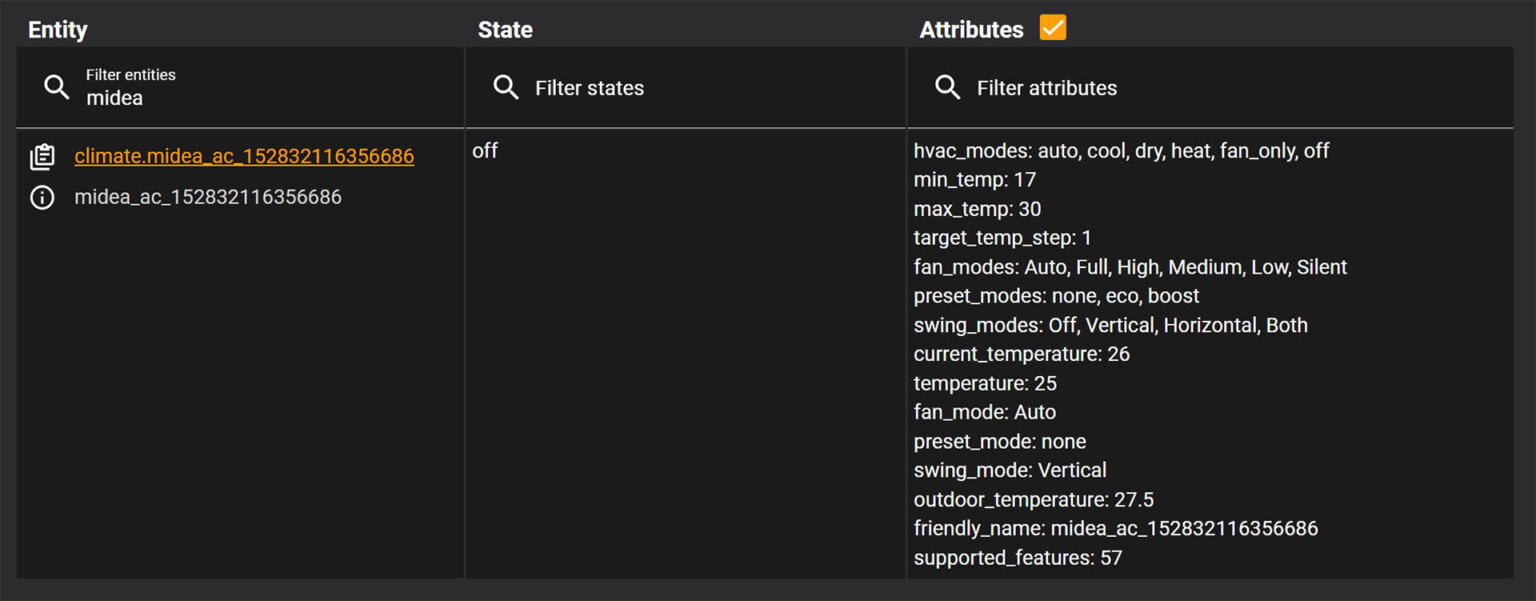Click the fan_modes attribute line

tap(1130, 267)
